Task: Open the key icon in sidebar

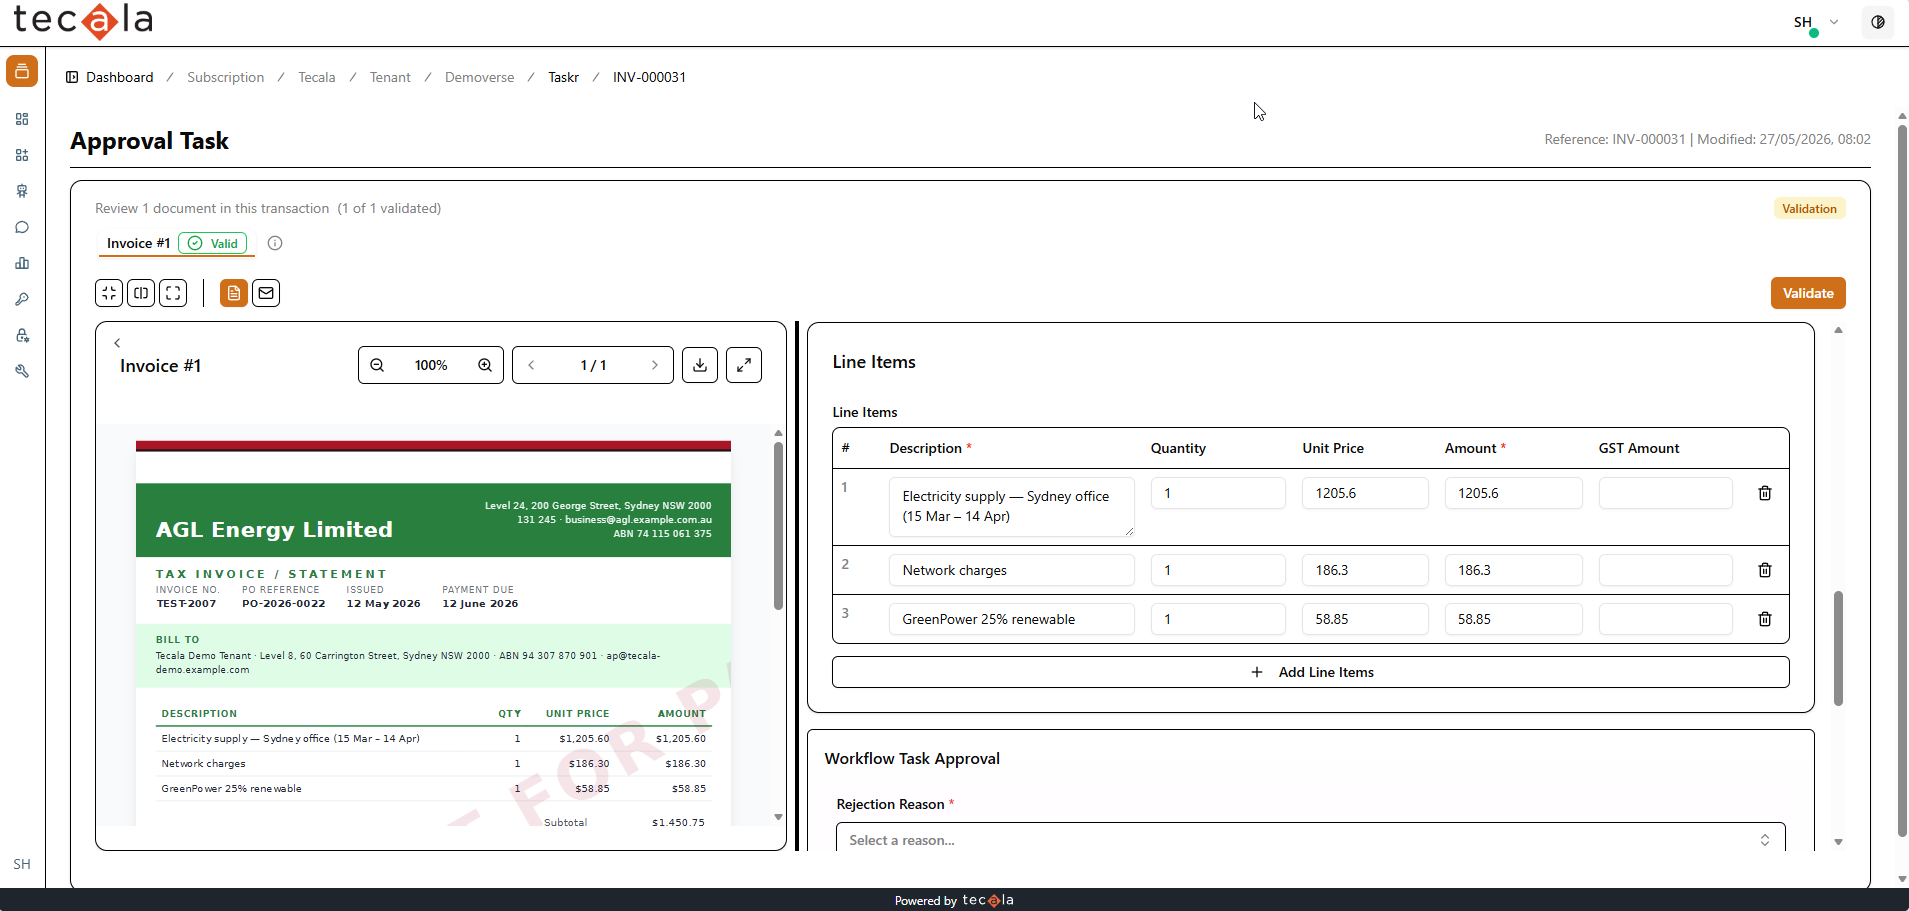Action: (22, 299)
